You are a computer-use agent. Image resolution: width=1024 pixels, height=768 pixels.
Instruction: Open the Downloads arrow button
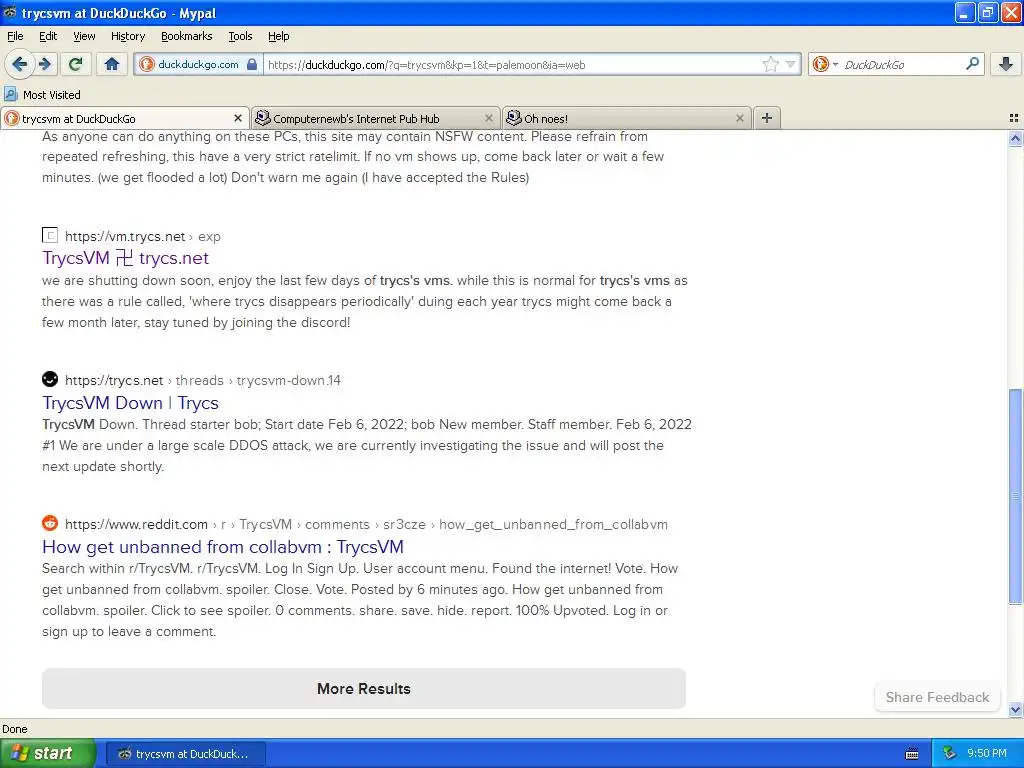click(1006, 64)
